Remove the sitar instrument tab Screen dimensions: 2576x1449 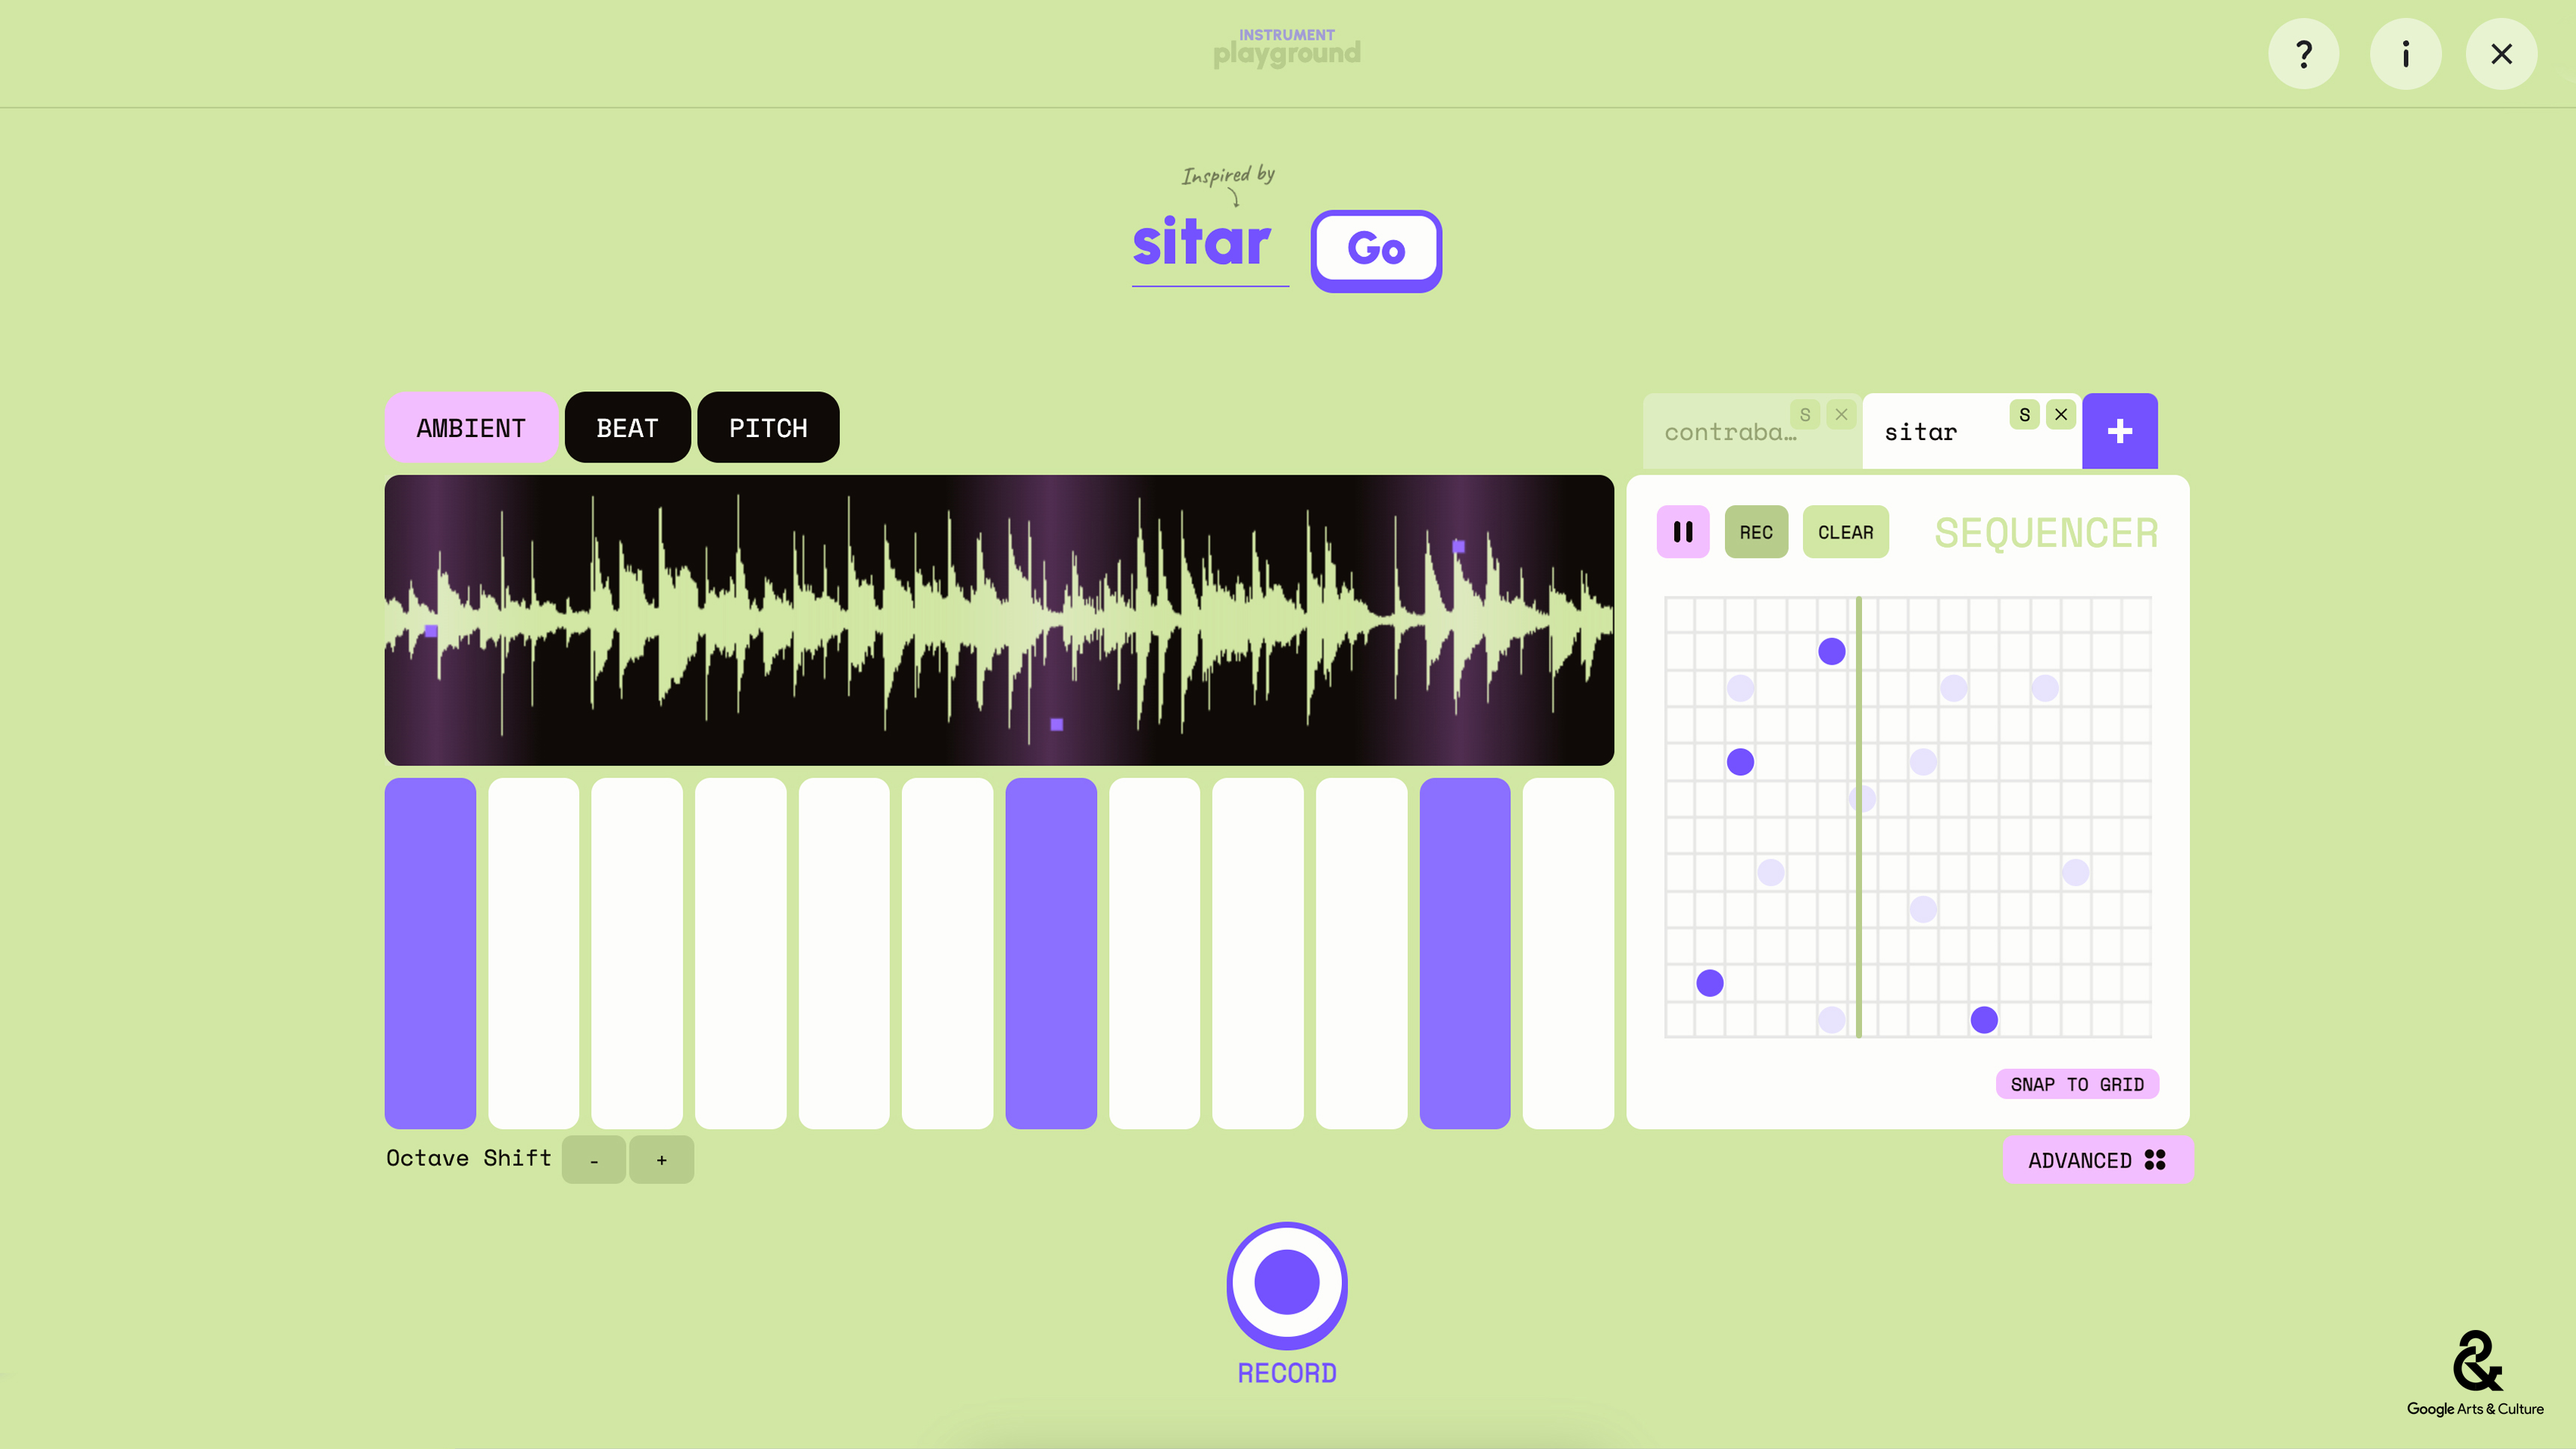click(x=2061, y=415)
